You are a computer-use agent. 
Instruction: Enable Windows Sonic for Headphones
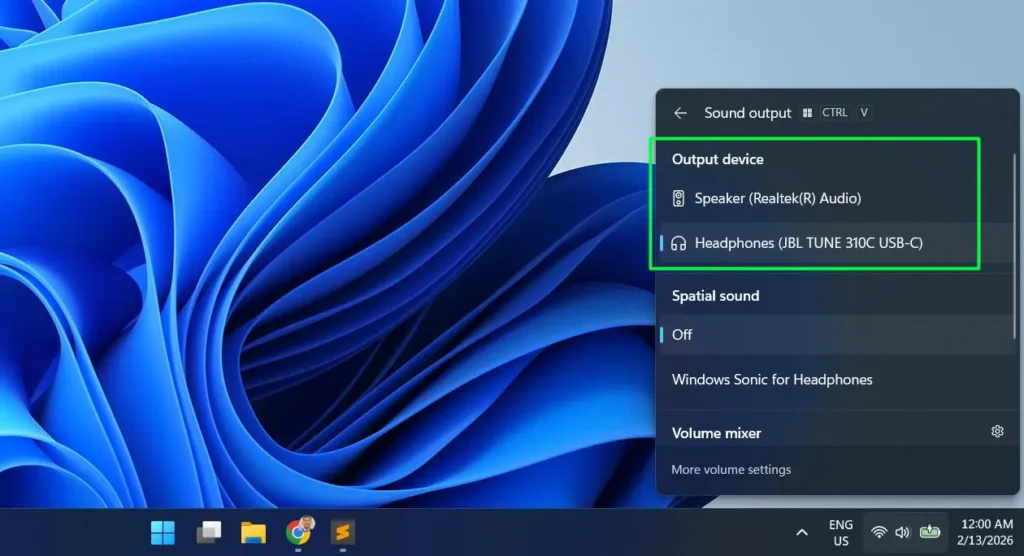(836, 380)
